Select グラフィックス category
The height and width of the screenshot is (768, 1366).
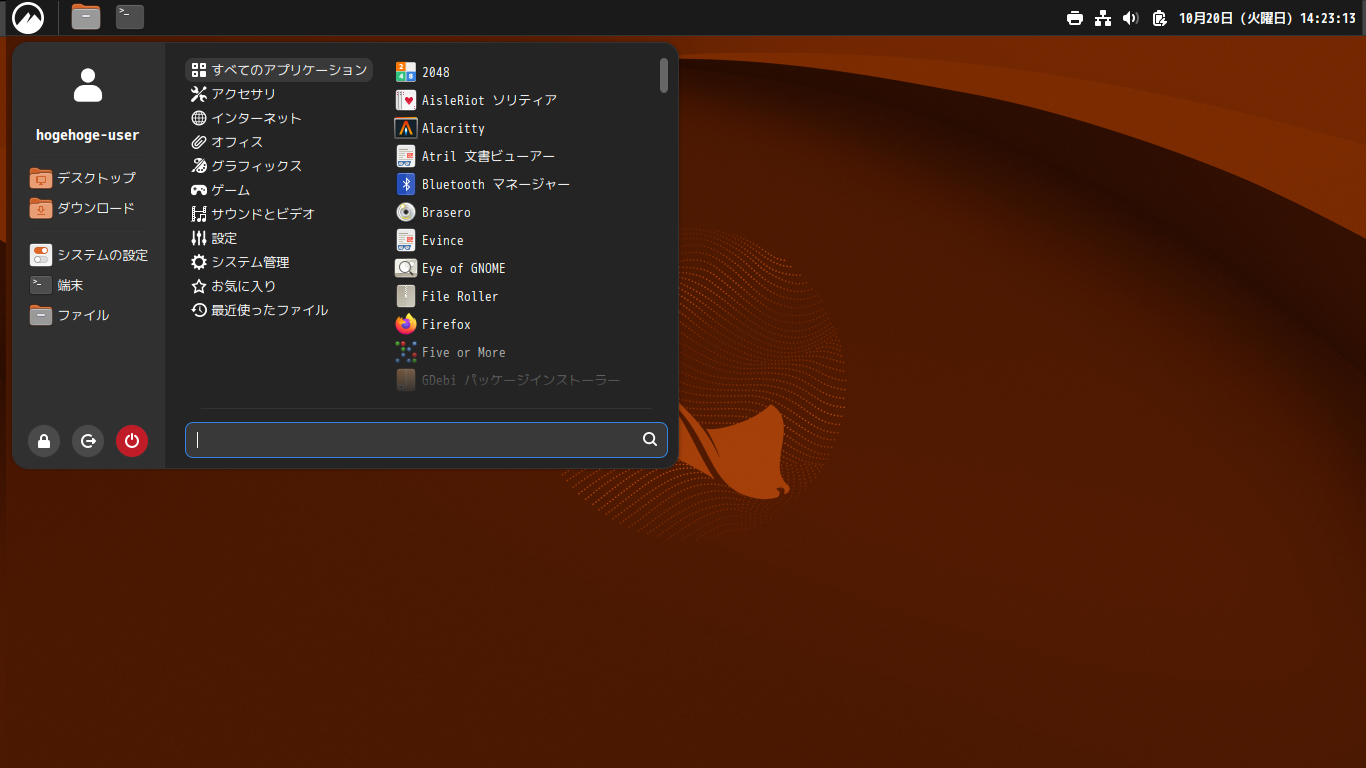246,166
